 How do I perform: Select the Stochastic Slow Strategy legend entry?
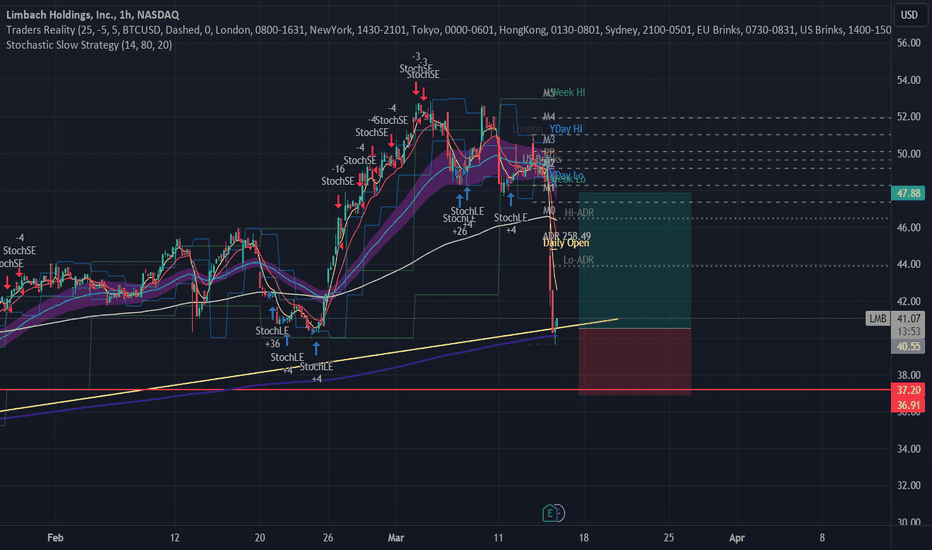tap(89, 45)
